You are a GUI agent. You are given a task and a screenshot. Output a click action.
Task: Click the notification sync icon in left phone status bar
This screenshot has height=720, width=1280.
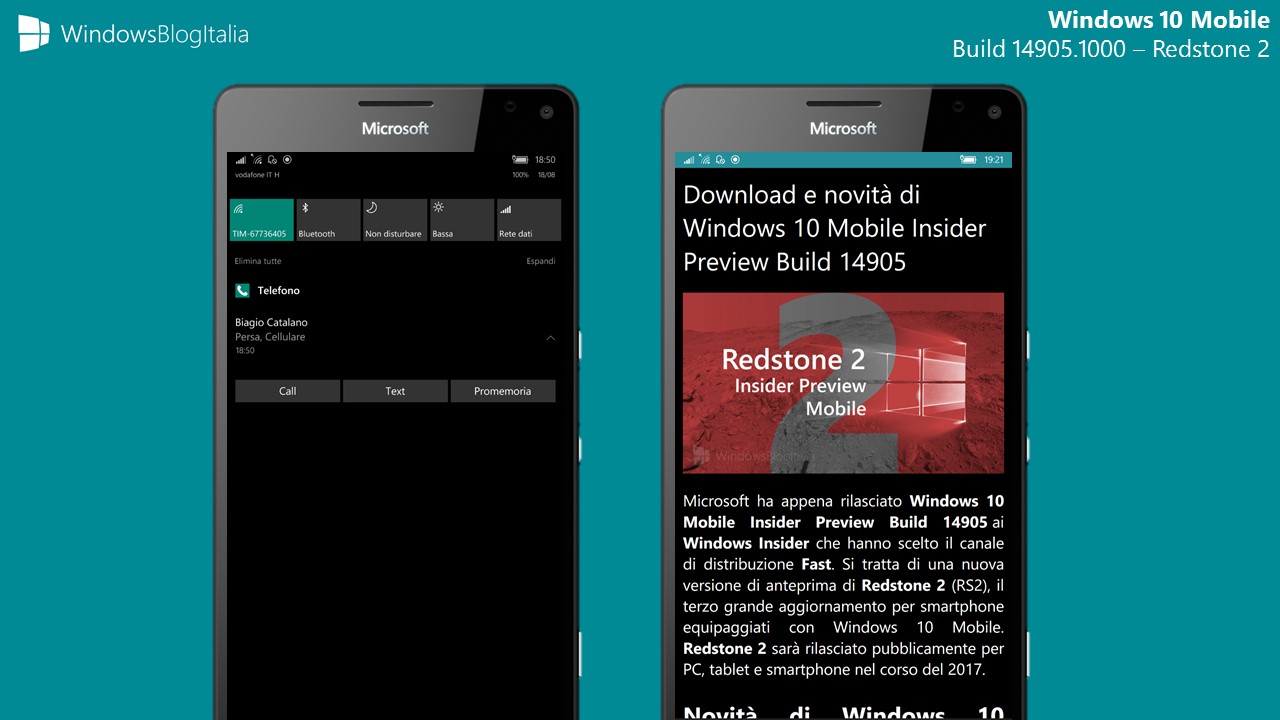[272, 159]
